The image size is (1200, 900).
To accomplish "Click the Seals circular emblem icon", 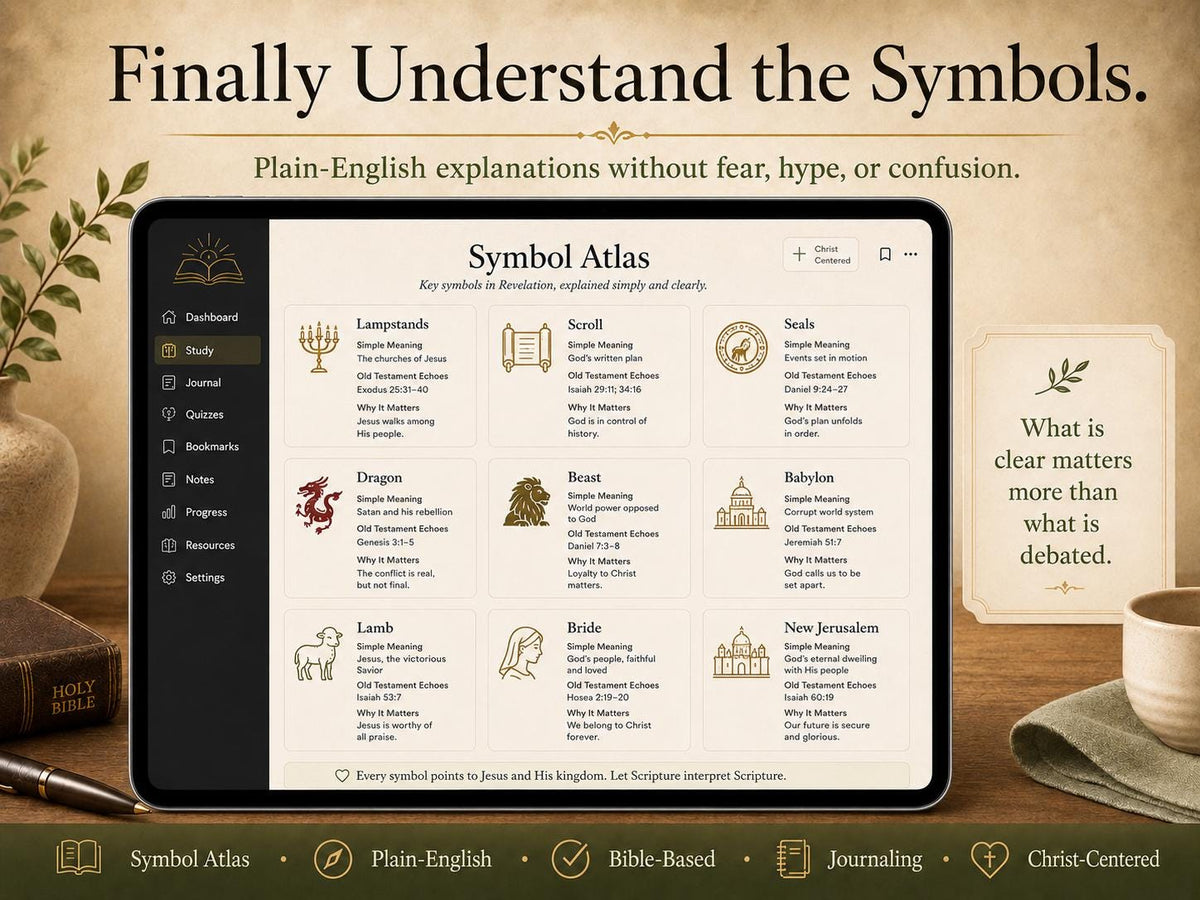I will point(741,347).
